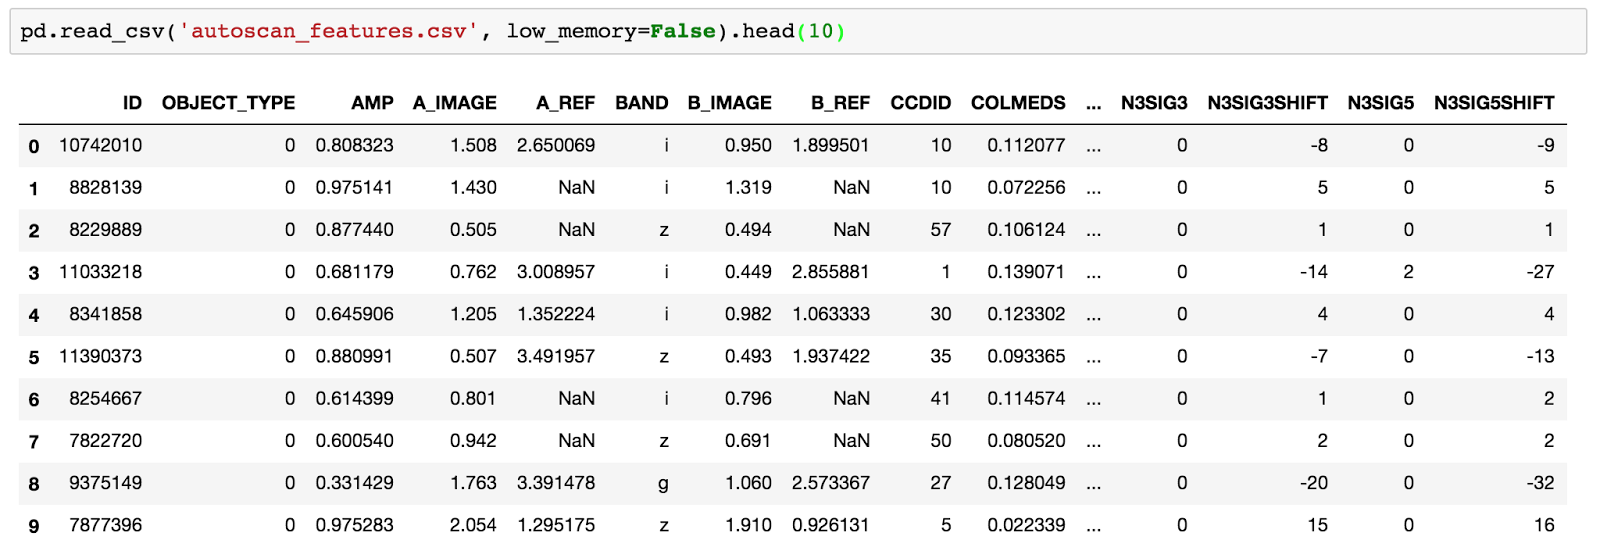This screenshot has height=558, width=1600.
Task: Click the 'g' band cell in row 8
Action: 663,483
